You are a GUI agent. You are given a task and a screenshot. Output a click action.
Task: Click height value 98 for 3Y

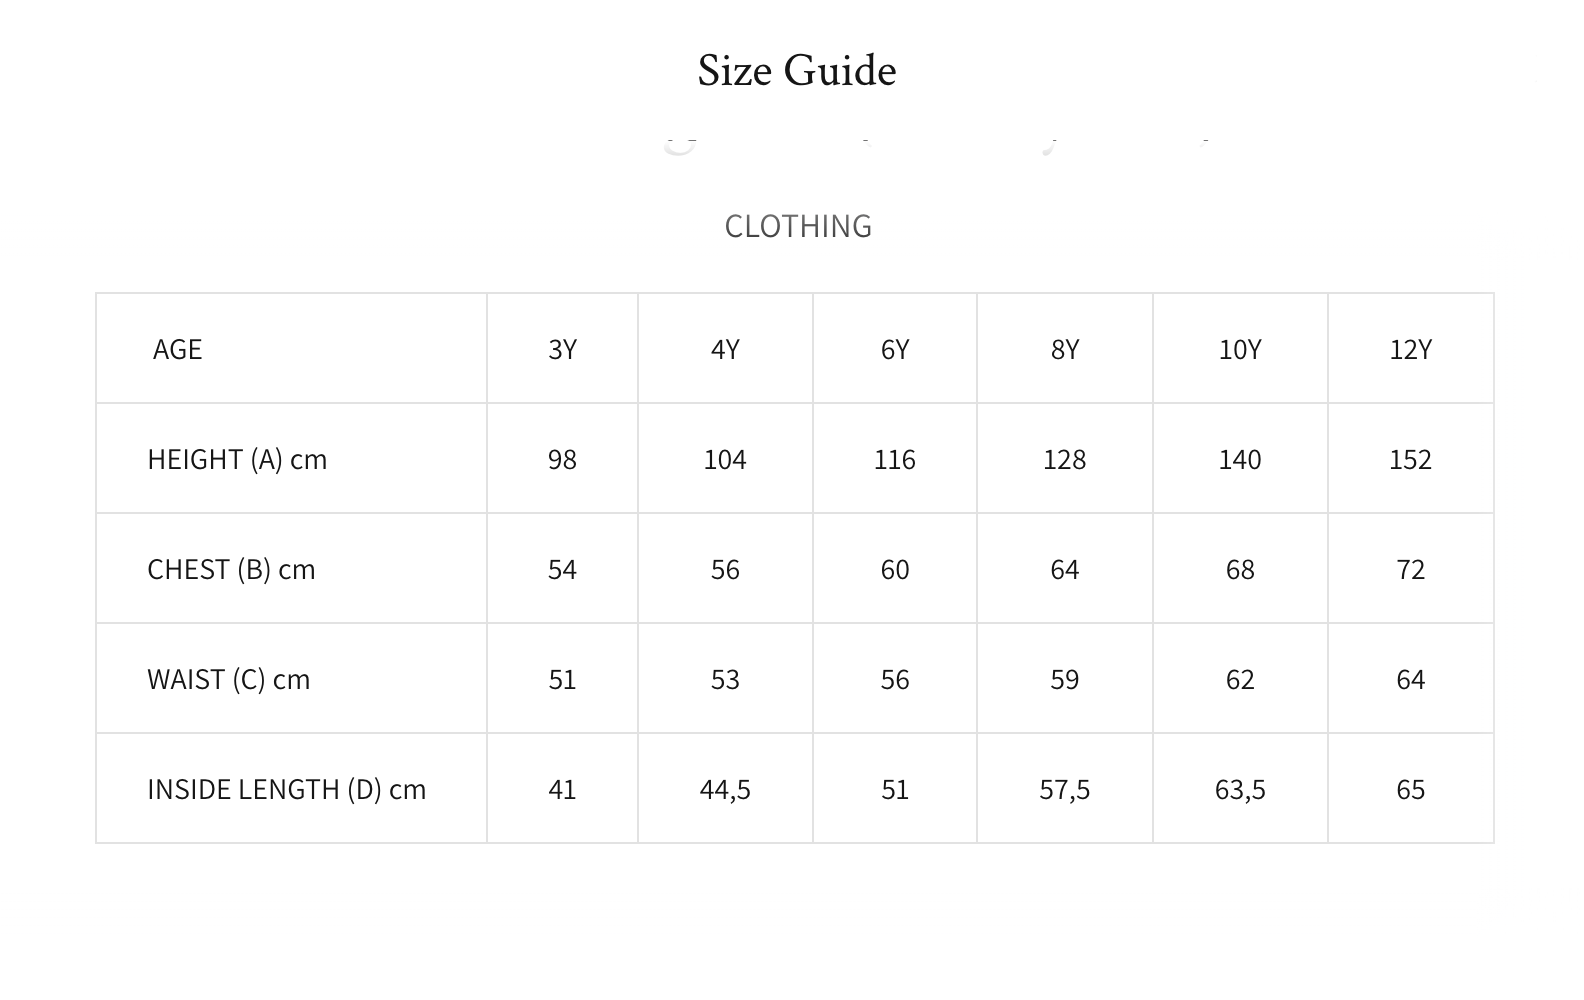click(x=562, y=459)
